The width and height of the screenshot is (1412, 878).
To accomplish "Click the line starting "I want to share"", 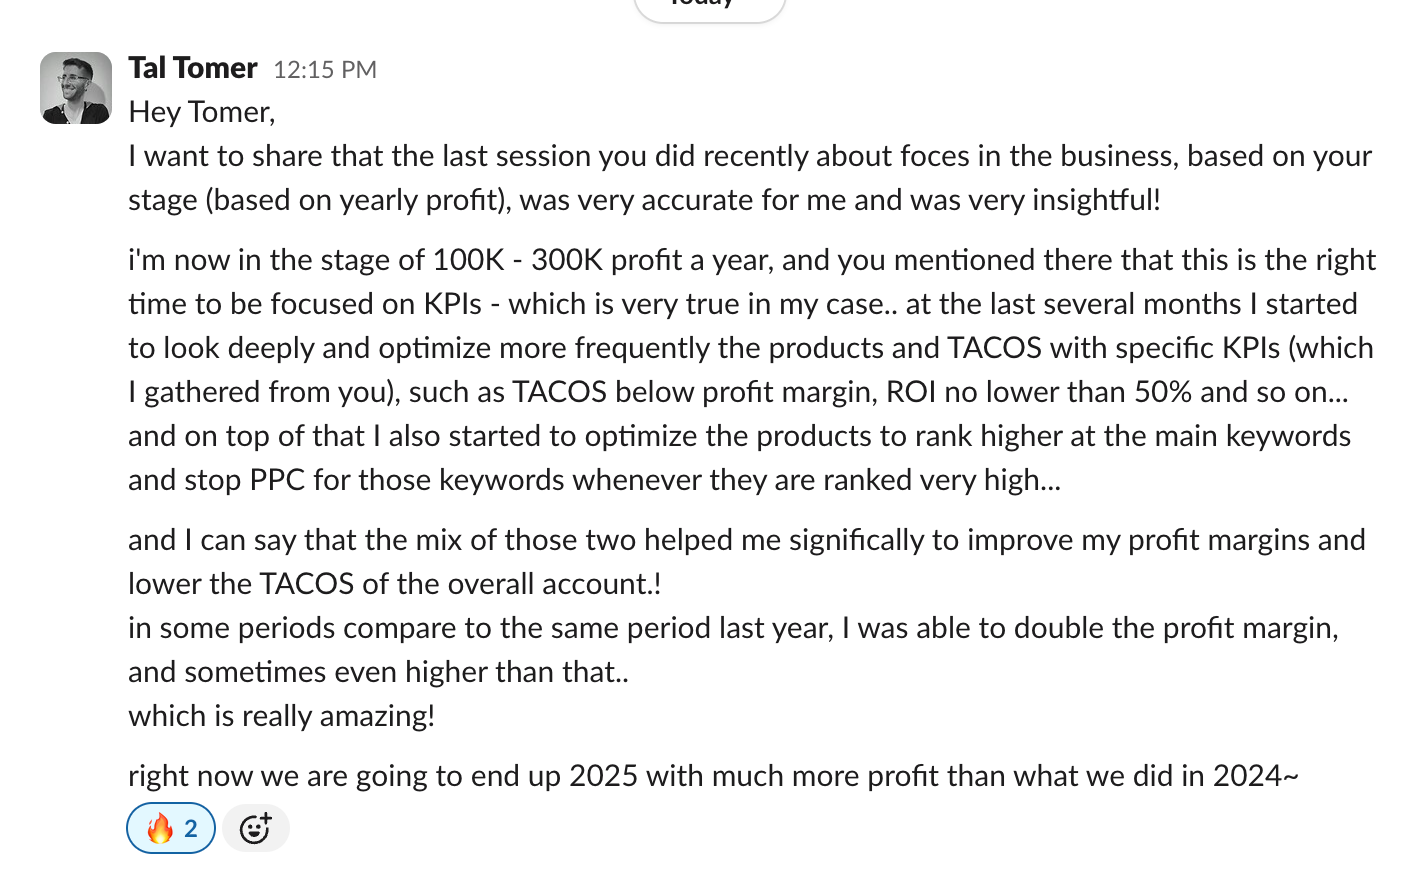I will point(750,156).
